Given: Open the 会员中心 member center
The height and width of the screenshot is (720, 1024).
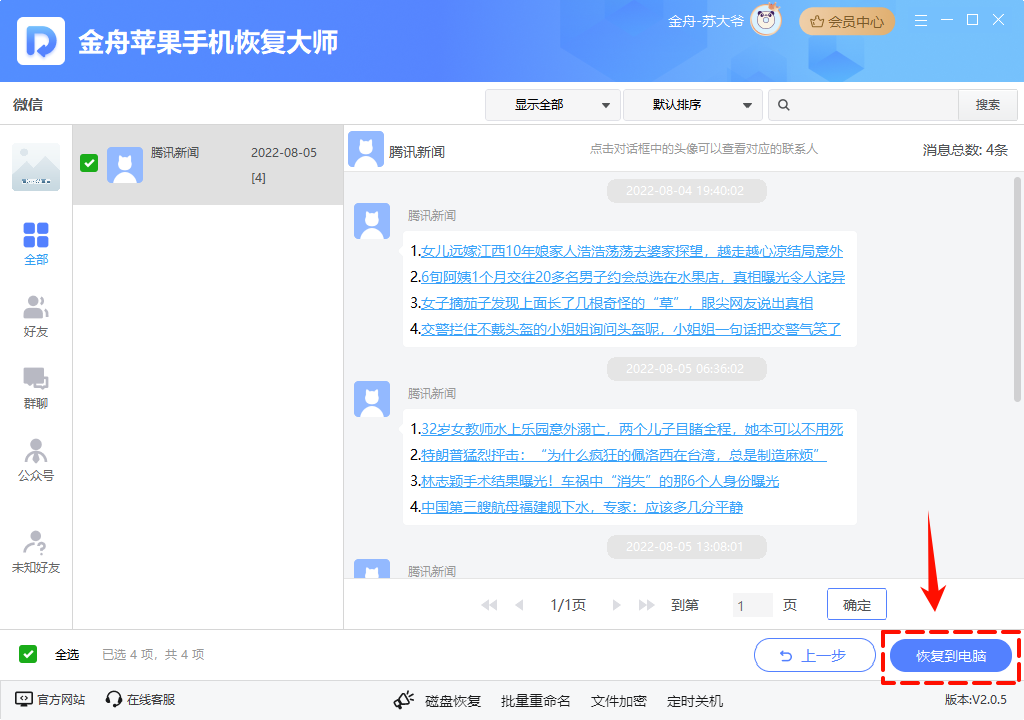Looking at the screenshot, I should [x=846, y=22].
